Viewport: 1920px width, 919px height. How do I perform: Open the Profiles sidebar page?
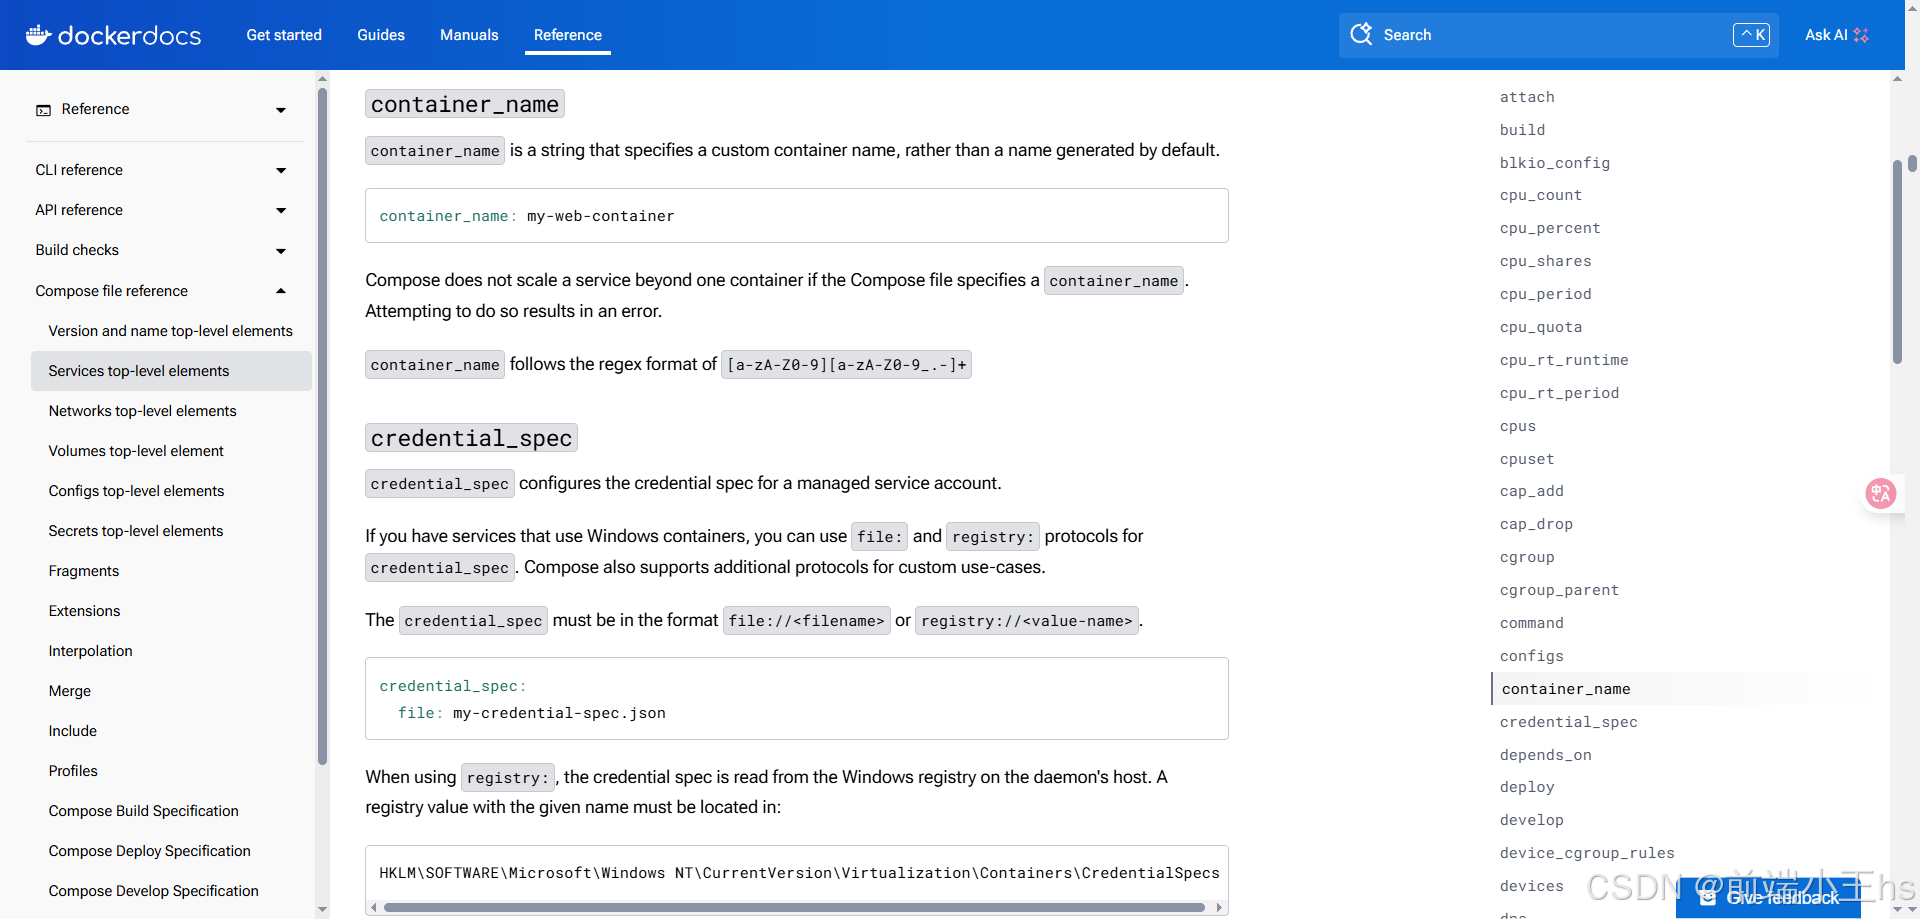pyautogui.click(x=73, y=771)
